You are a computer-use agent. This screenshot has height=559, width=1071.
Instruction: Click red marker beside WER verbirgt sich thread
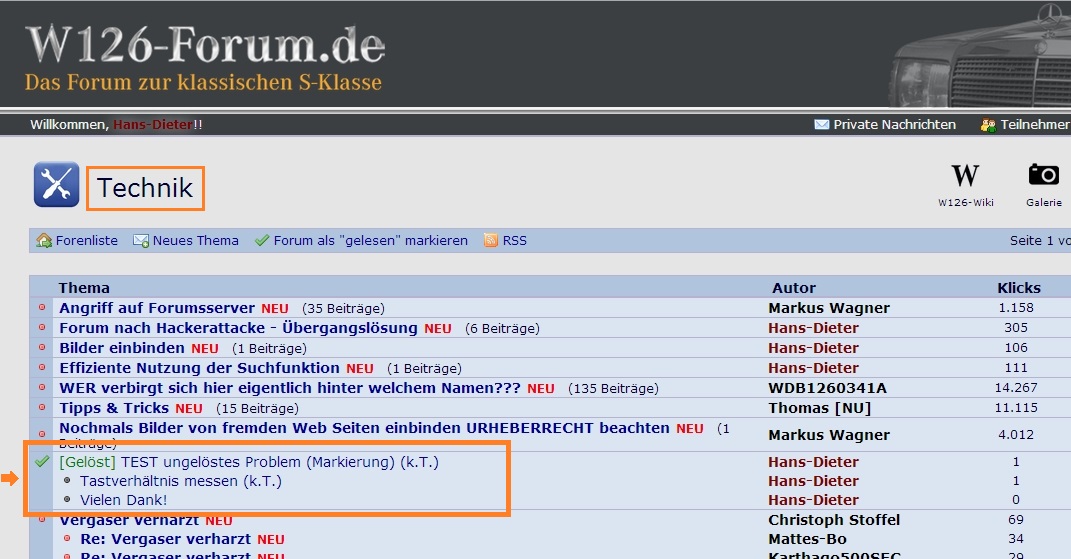tap(42, 387)
